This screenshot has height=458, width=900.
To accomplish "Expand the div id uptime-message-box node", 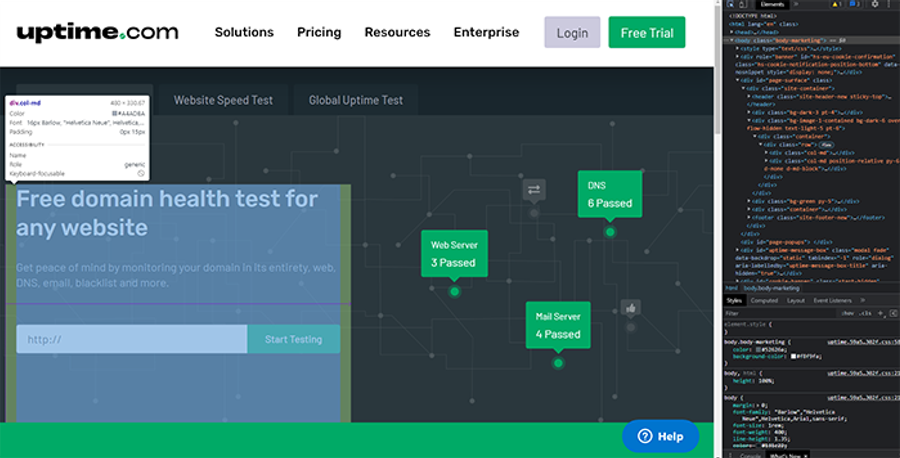I will [738, 250].
